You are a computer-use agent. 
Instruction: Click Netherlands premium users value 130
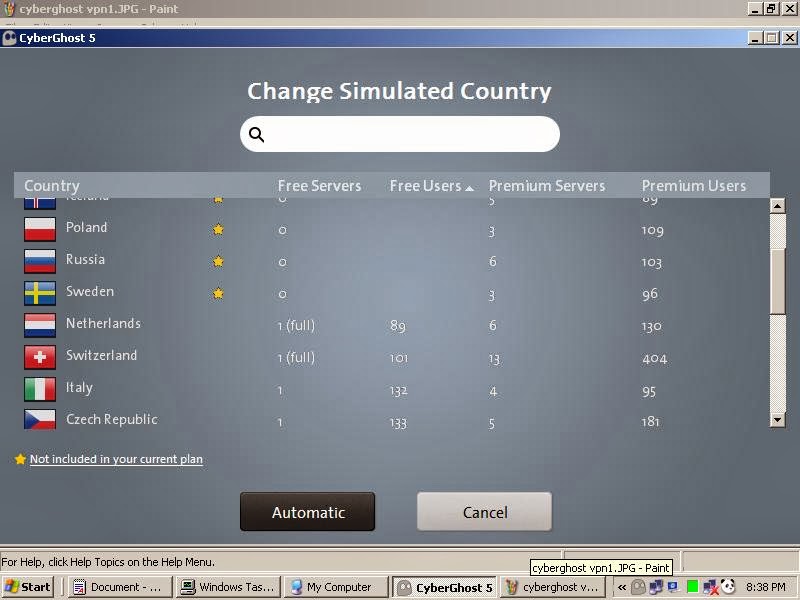tap(652, 326)
